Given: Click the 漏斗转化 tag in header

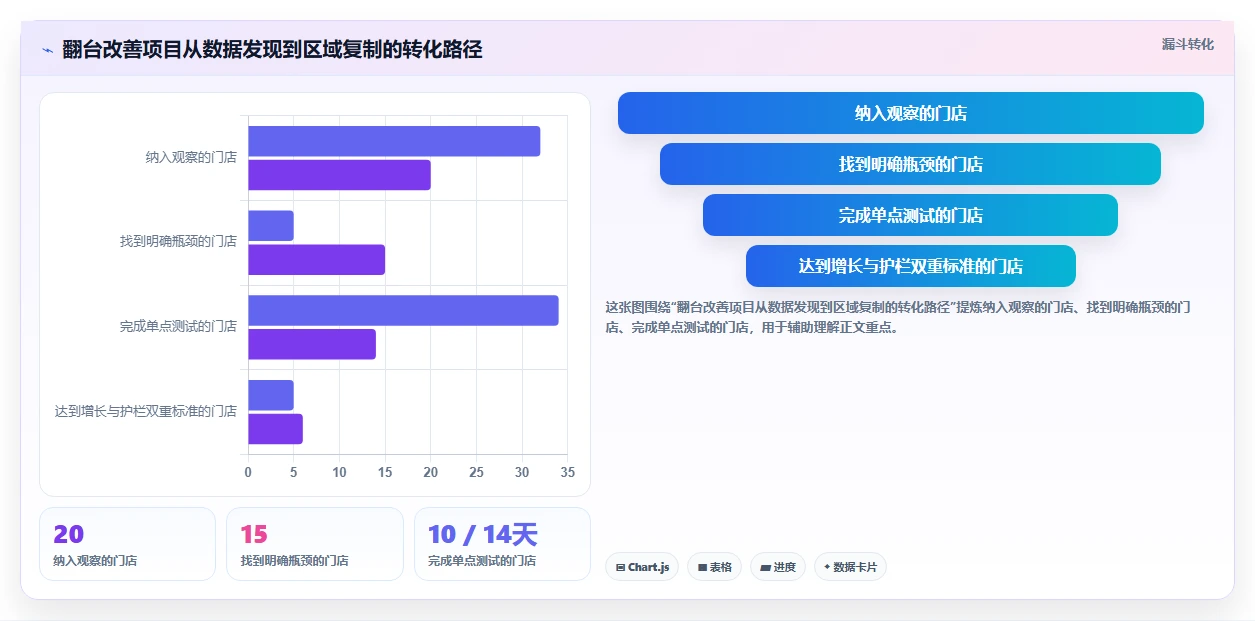Looking at the screenshot, I should (1188, 44).
